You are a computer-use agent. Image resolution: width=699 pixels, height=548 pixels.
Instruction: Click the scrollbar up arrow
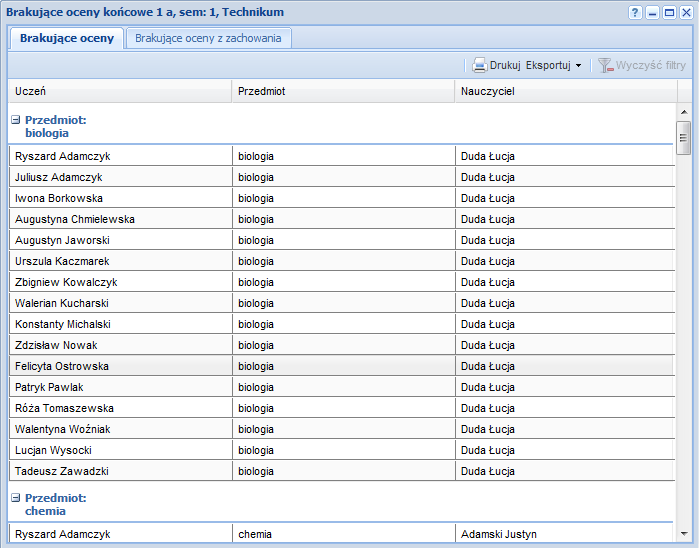(684, 112)
